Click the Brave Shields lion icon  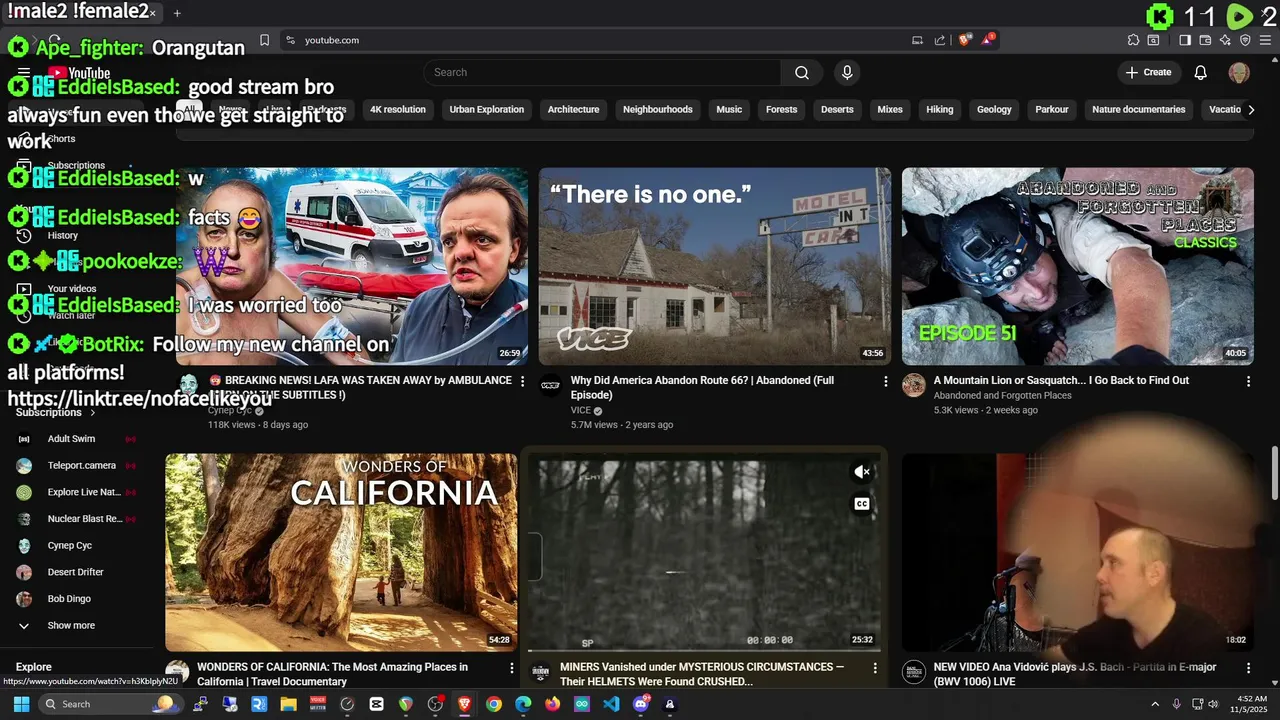click(964, 40)
